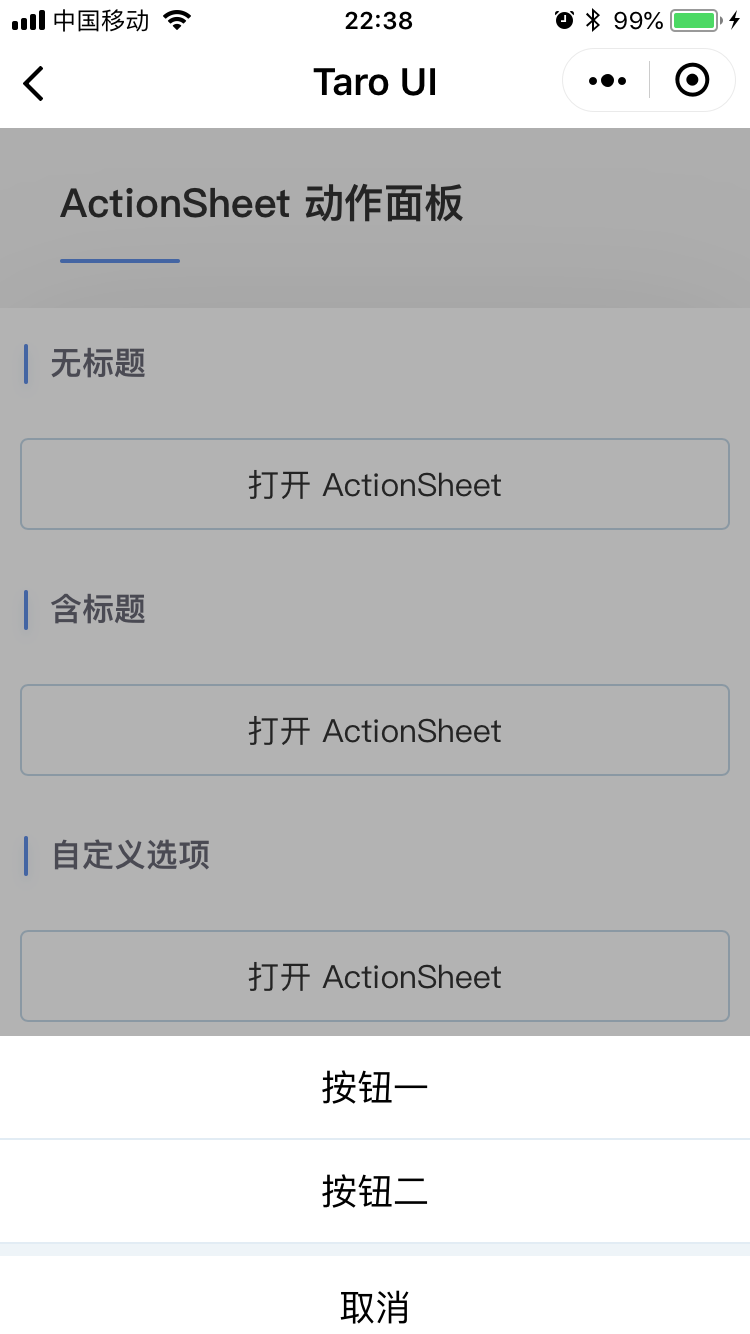Viewport: 750px width, 1334px height.
Task: Tap the circular capsule close icon
Action: (x=692, y=80)
